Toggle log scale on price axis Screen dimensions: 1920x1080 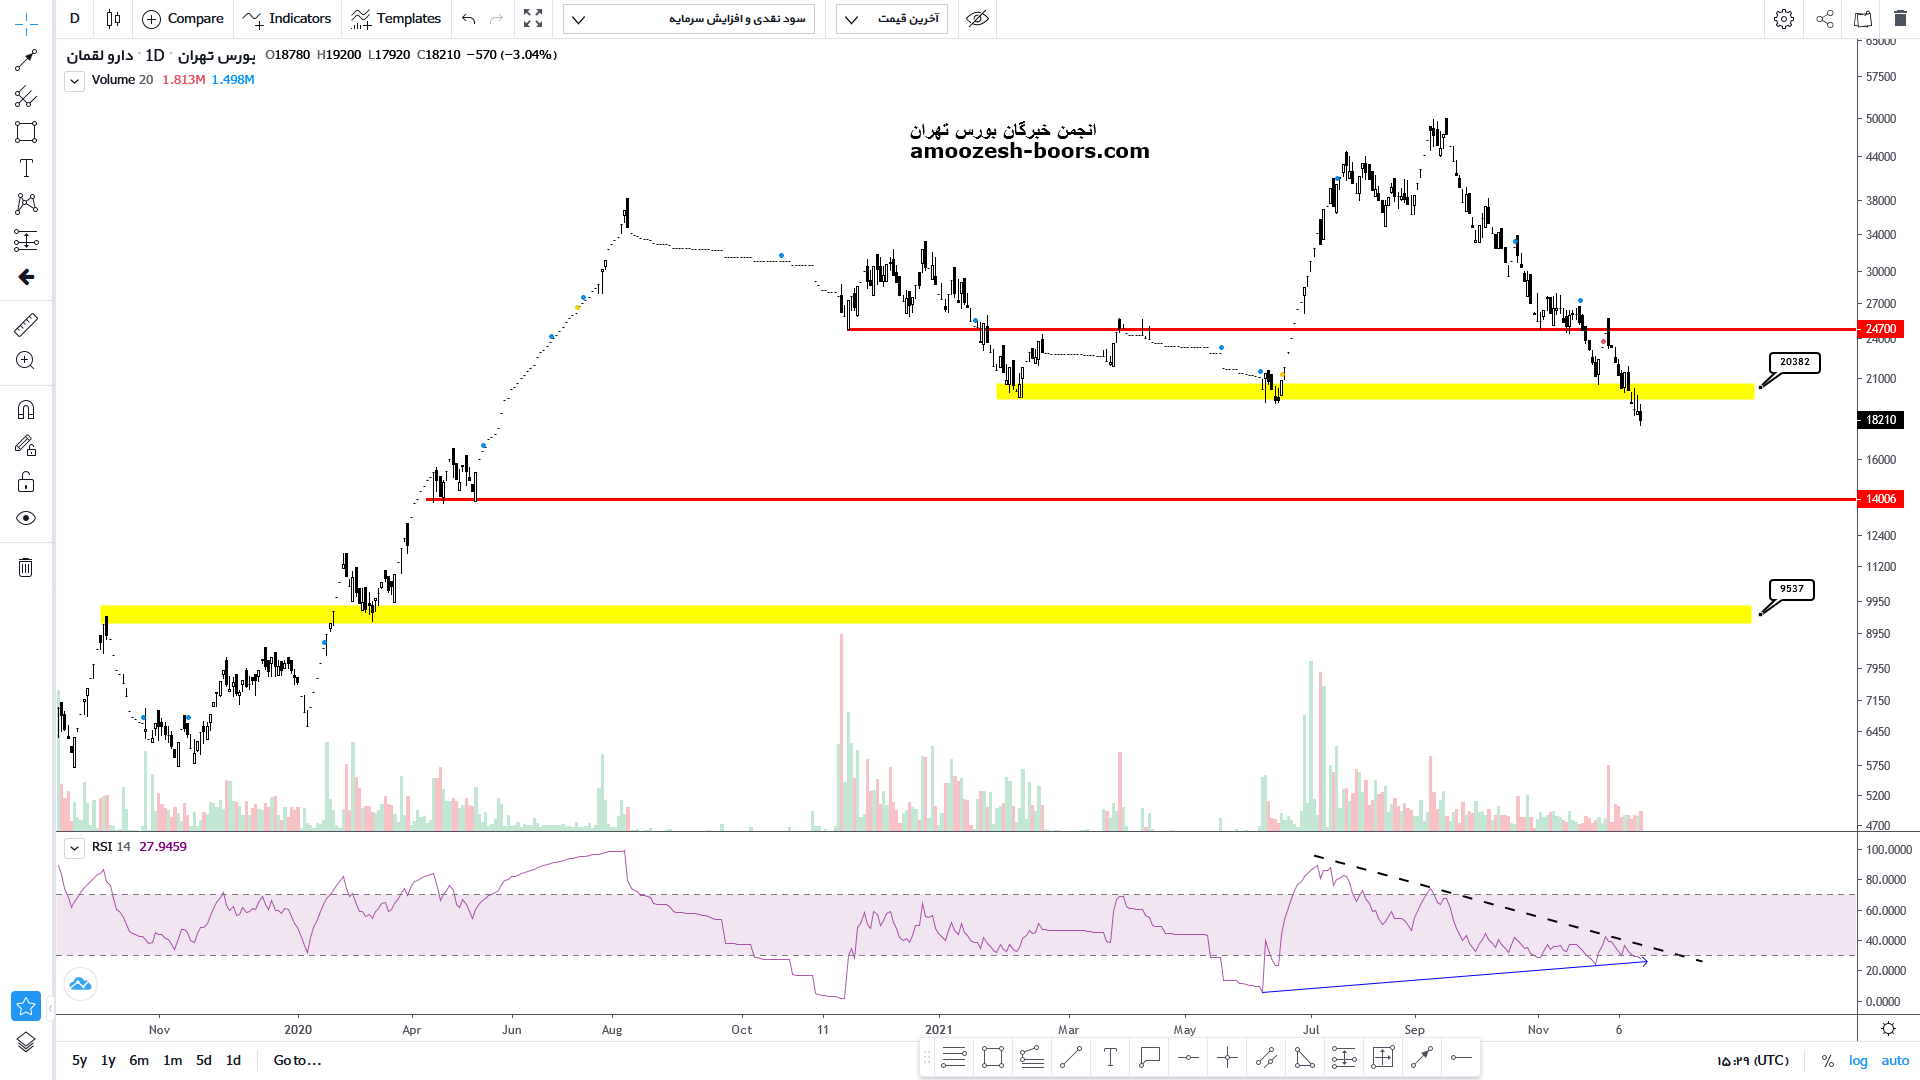pos(1858,1060)
